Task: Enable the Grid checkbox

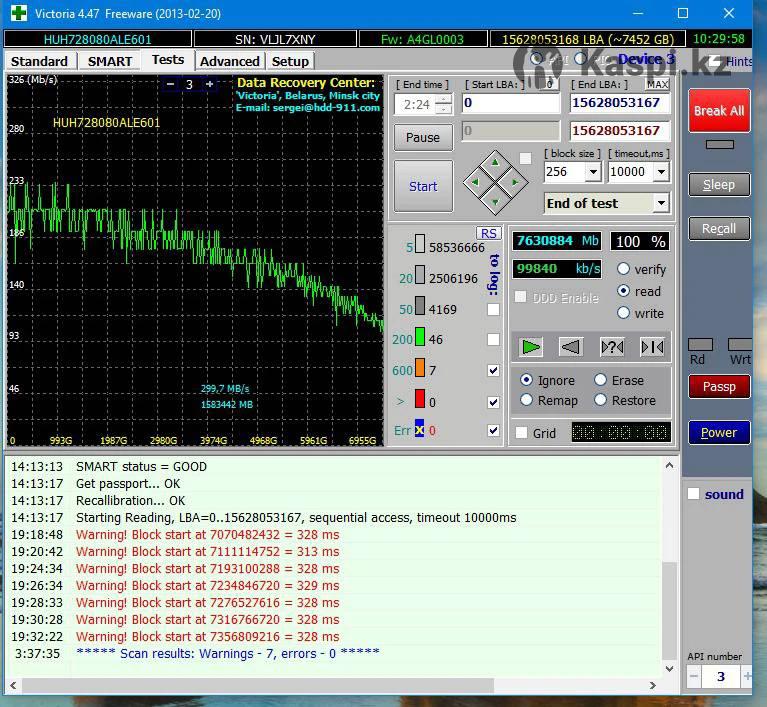Action: pyautogui.click(x=521, y=433)
